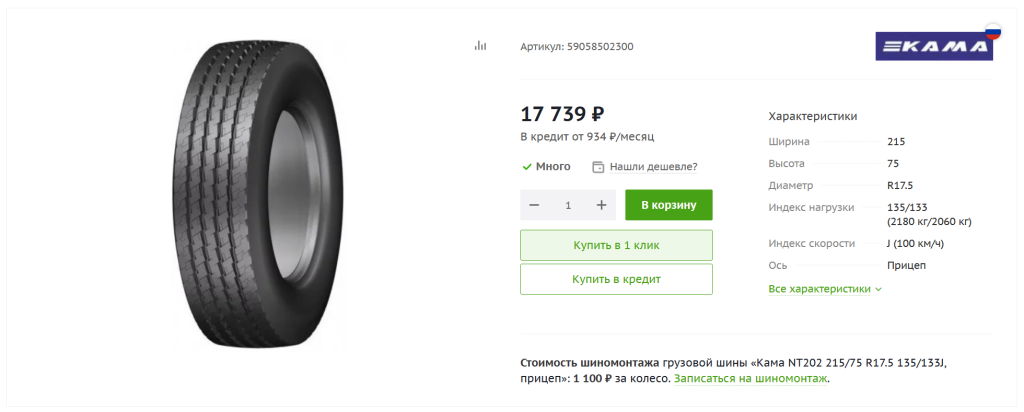Click the icon beside Нашли дешевле?
Screen dimensions: 1024x412
point(598,167)
